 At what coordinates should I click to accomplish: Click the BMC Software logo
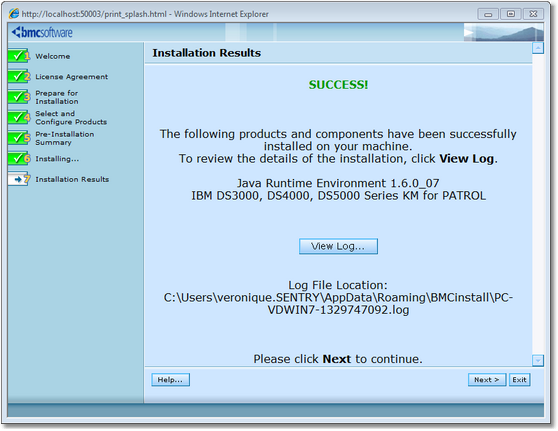coord(42,32)
